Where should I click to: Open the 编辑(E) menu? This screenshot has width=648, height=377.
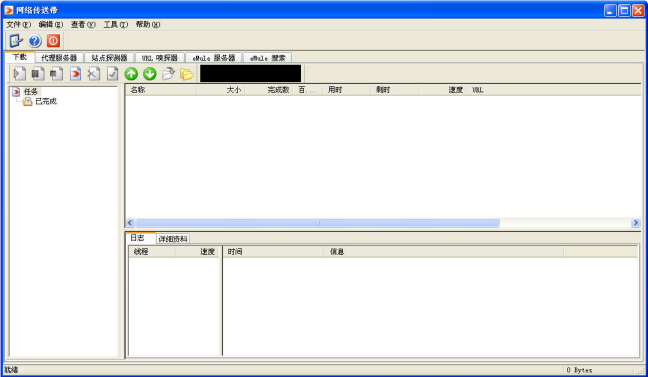click(50, 24)
